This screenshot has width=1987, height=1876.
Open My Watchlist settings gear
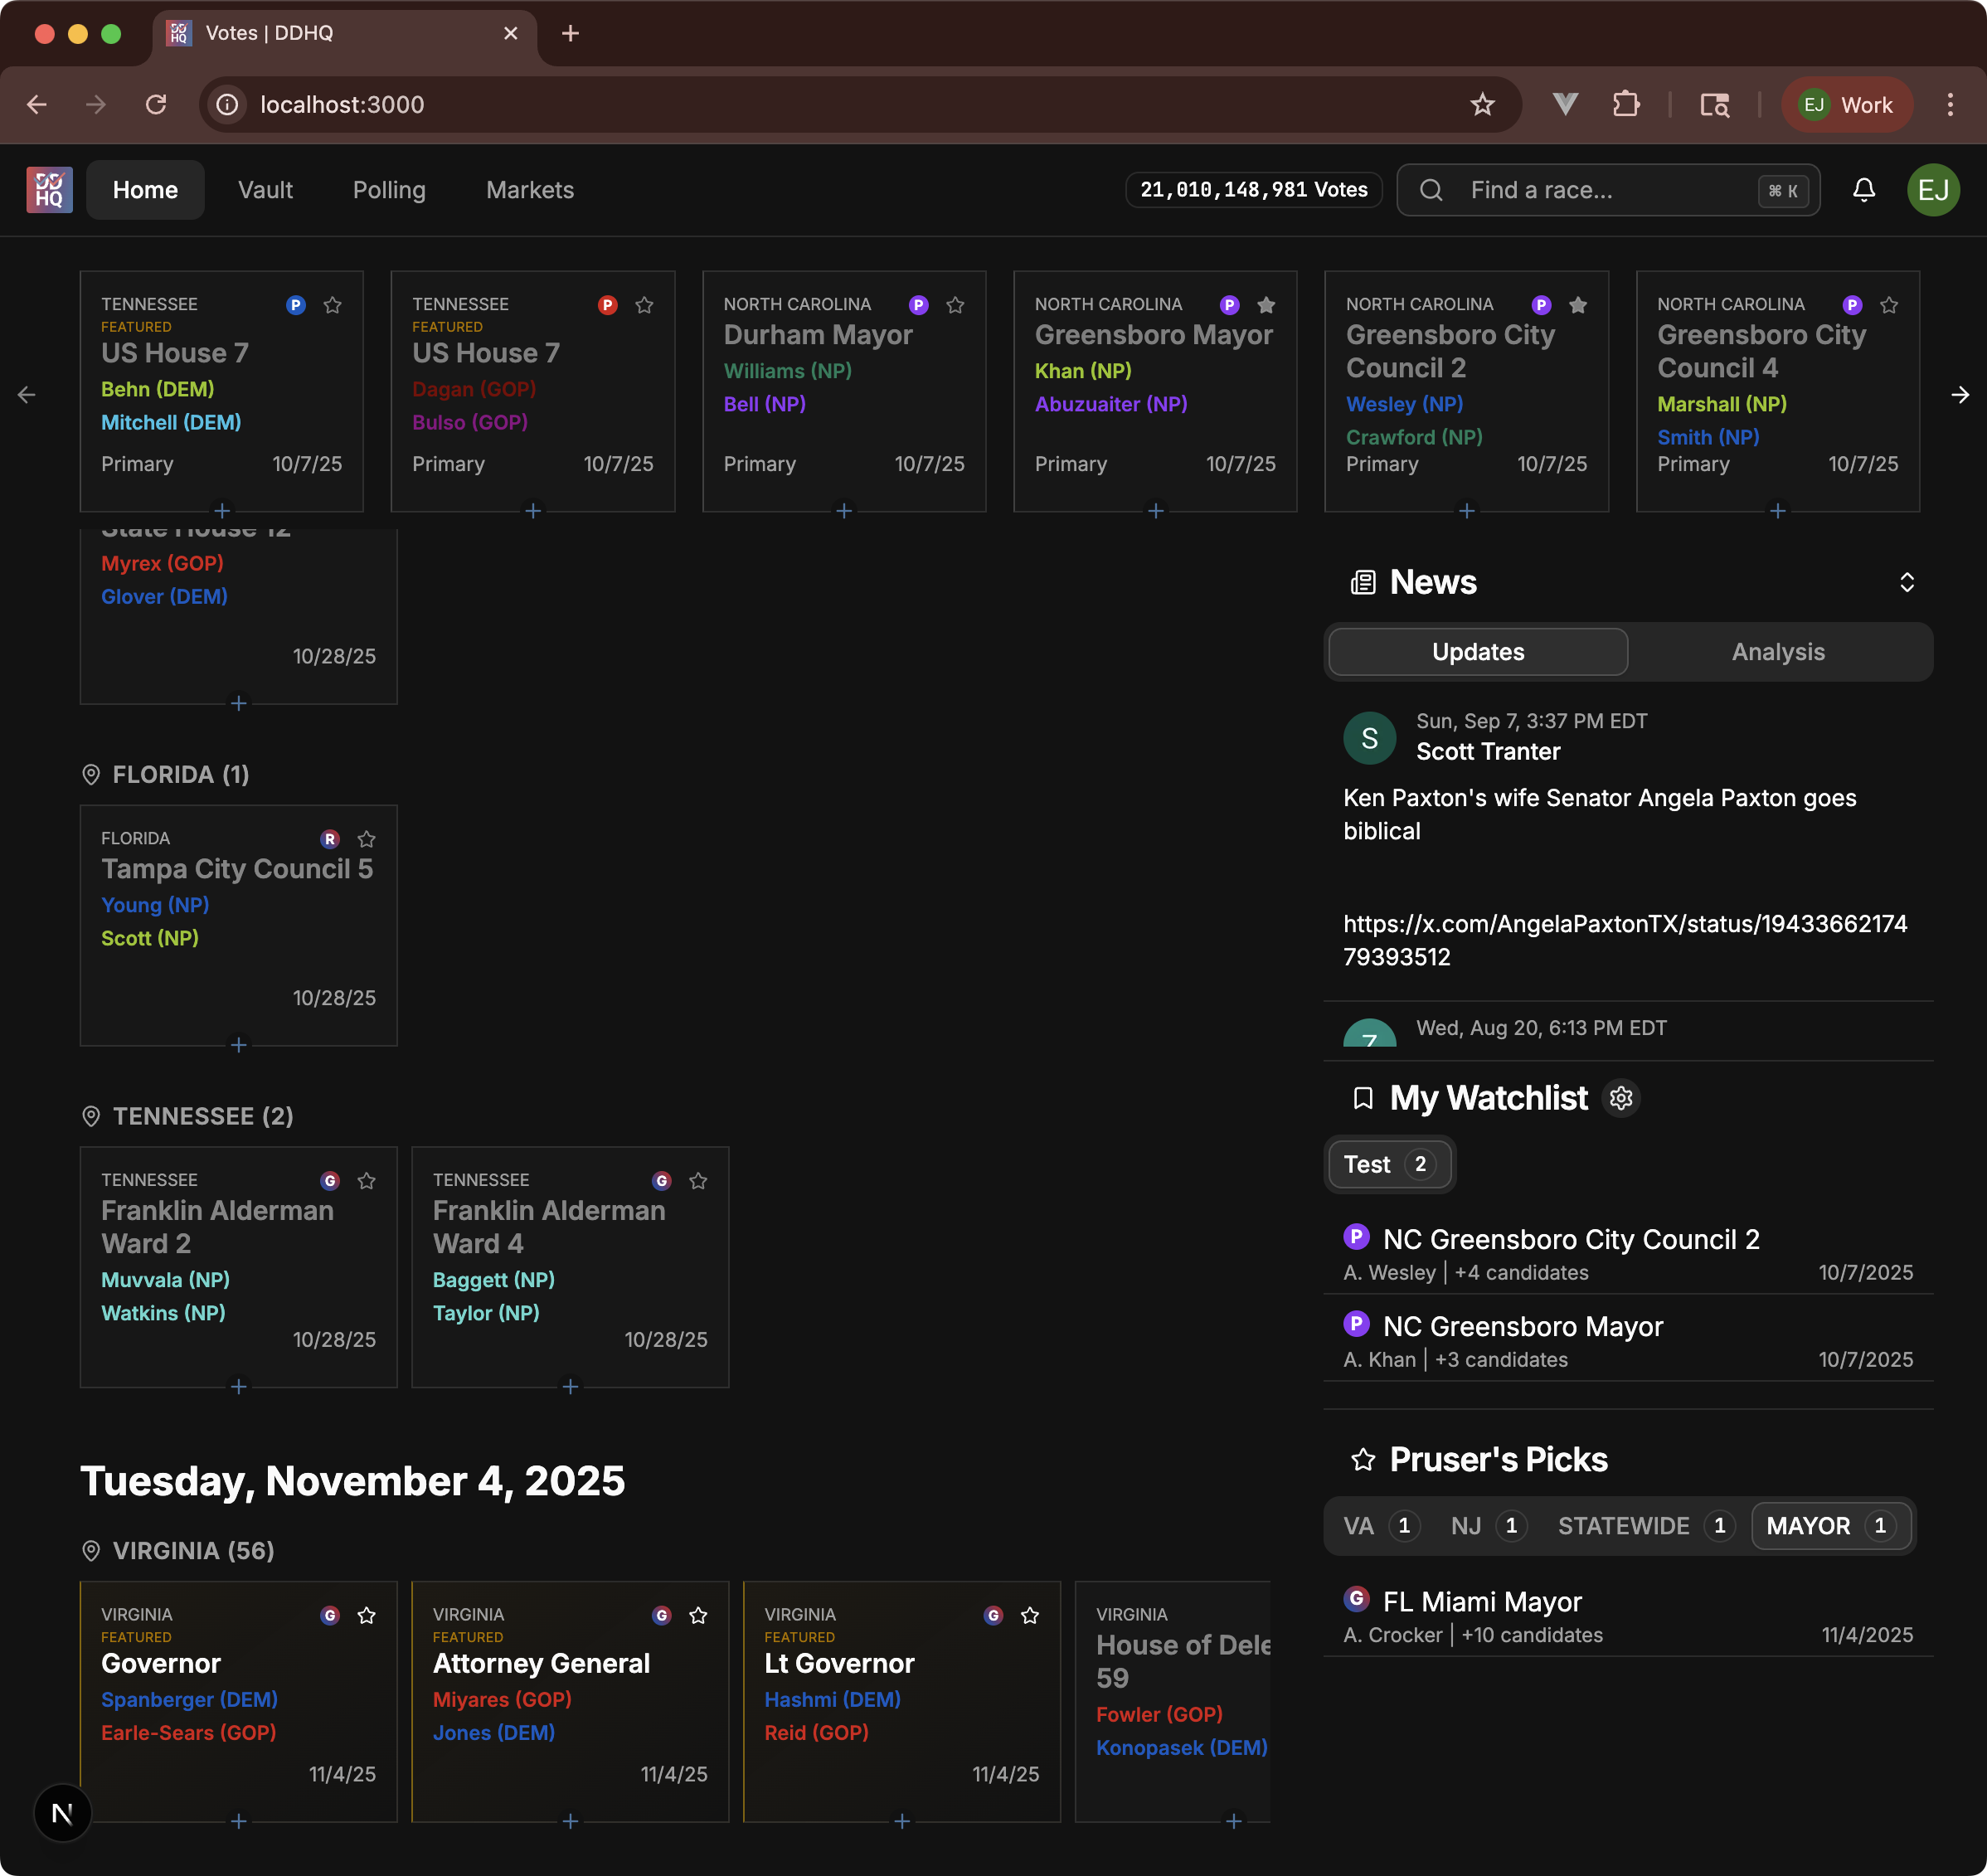click(1621, 1098)
